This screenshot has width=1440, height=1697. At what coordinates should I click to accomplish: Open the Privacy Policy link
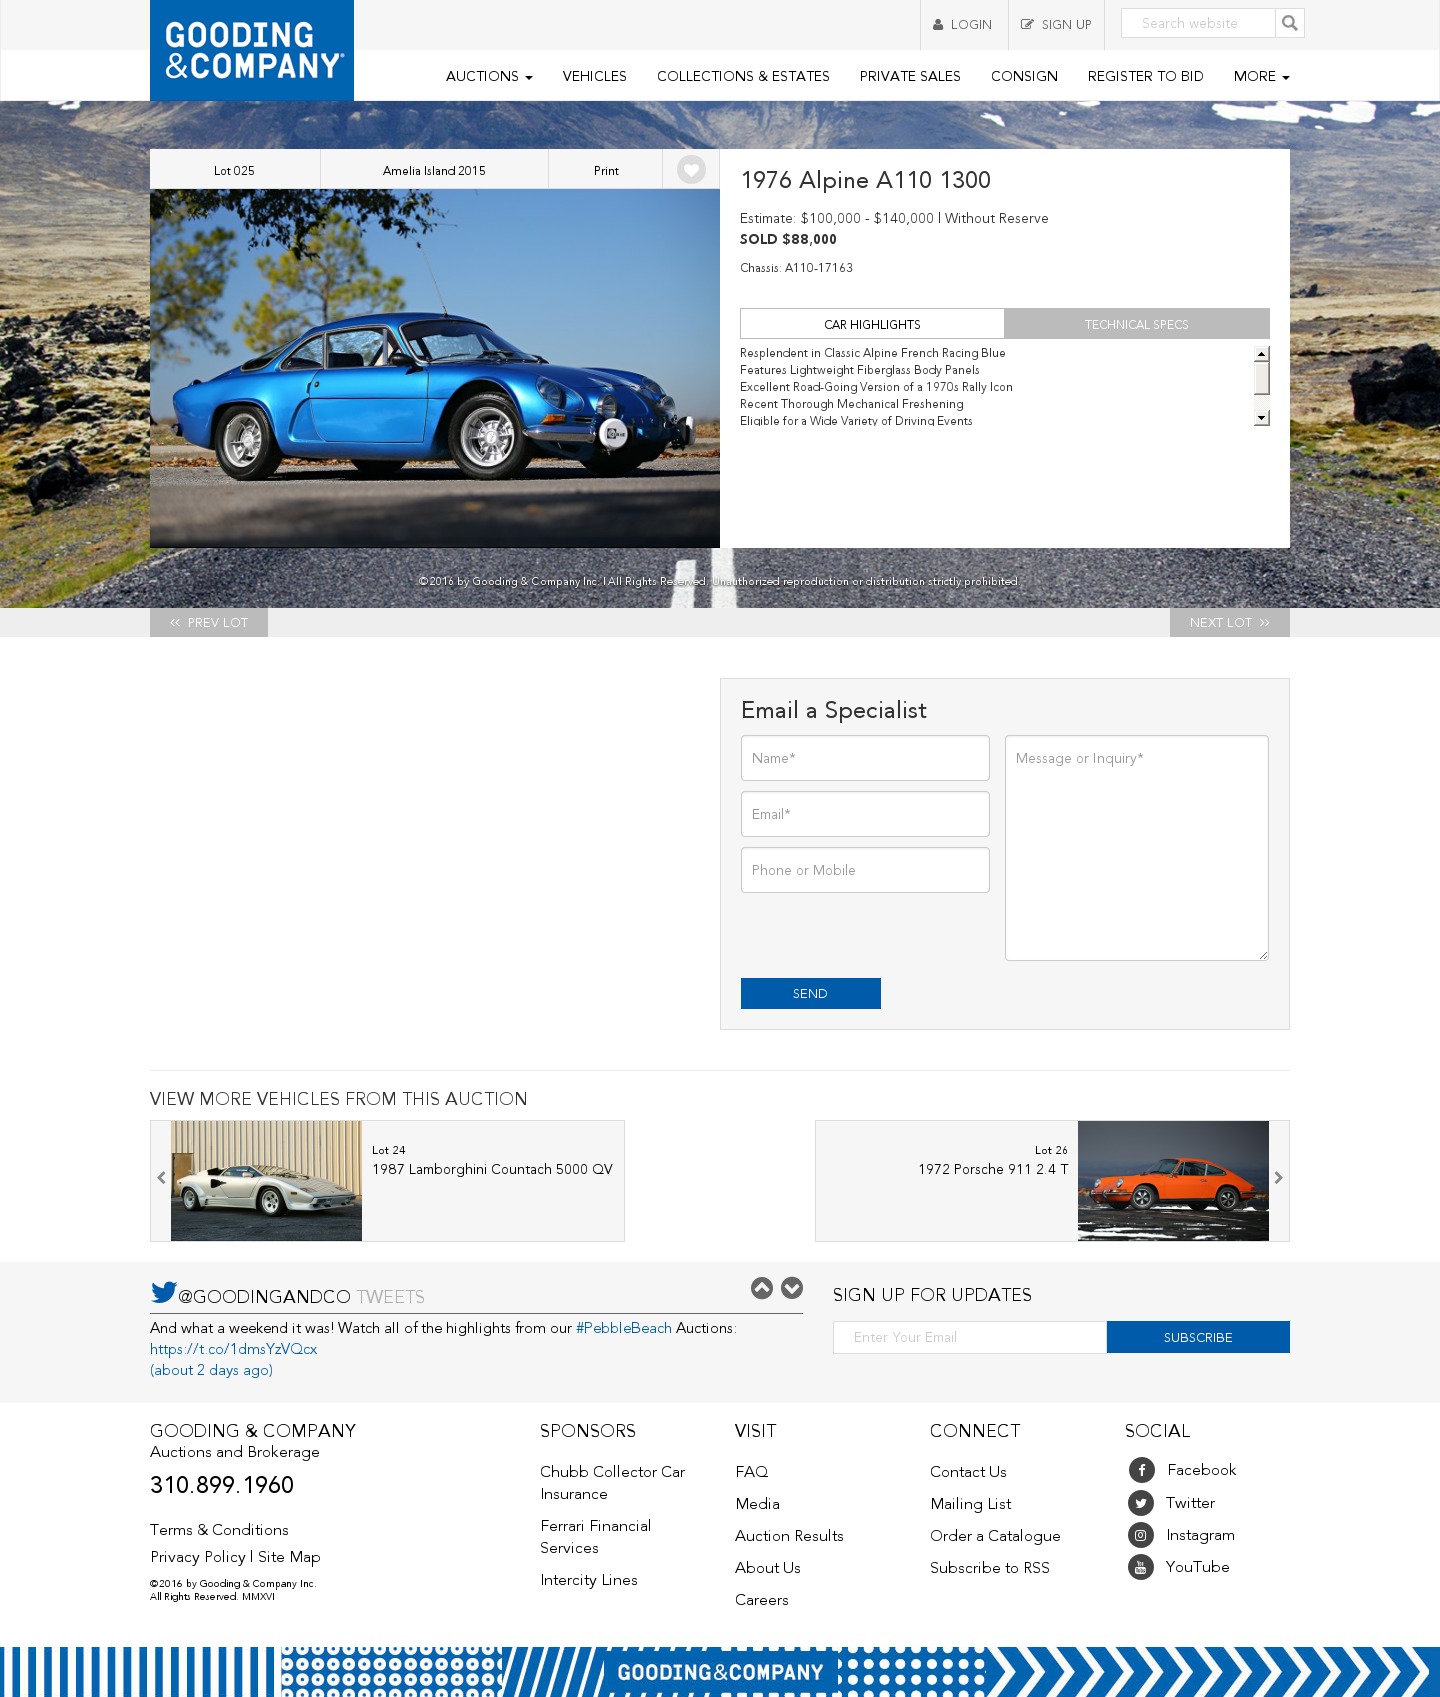198,1557
